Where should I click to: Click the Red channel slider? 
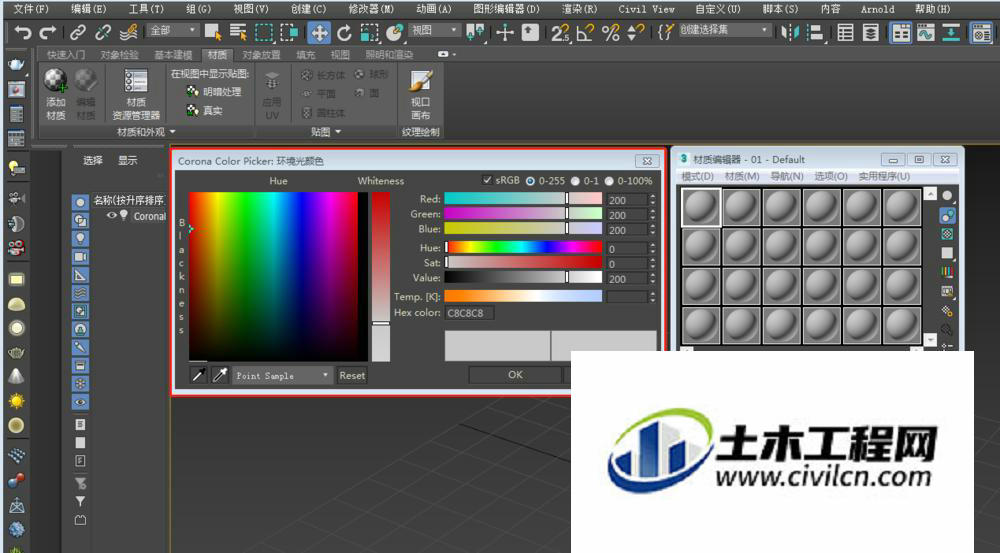523,199
